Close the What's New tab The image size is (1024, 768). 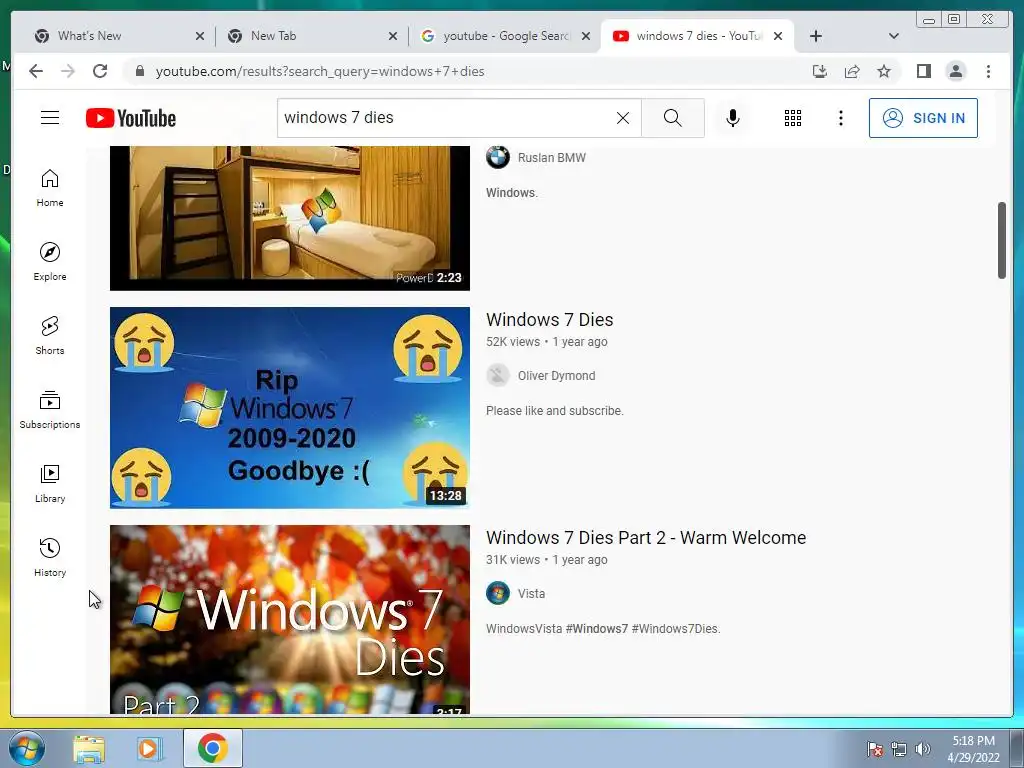tap(200, 37)
